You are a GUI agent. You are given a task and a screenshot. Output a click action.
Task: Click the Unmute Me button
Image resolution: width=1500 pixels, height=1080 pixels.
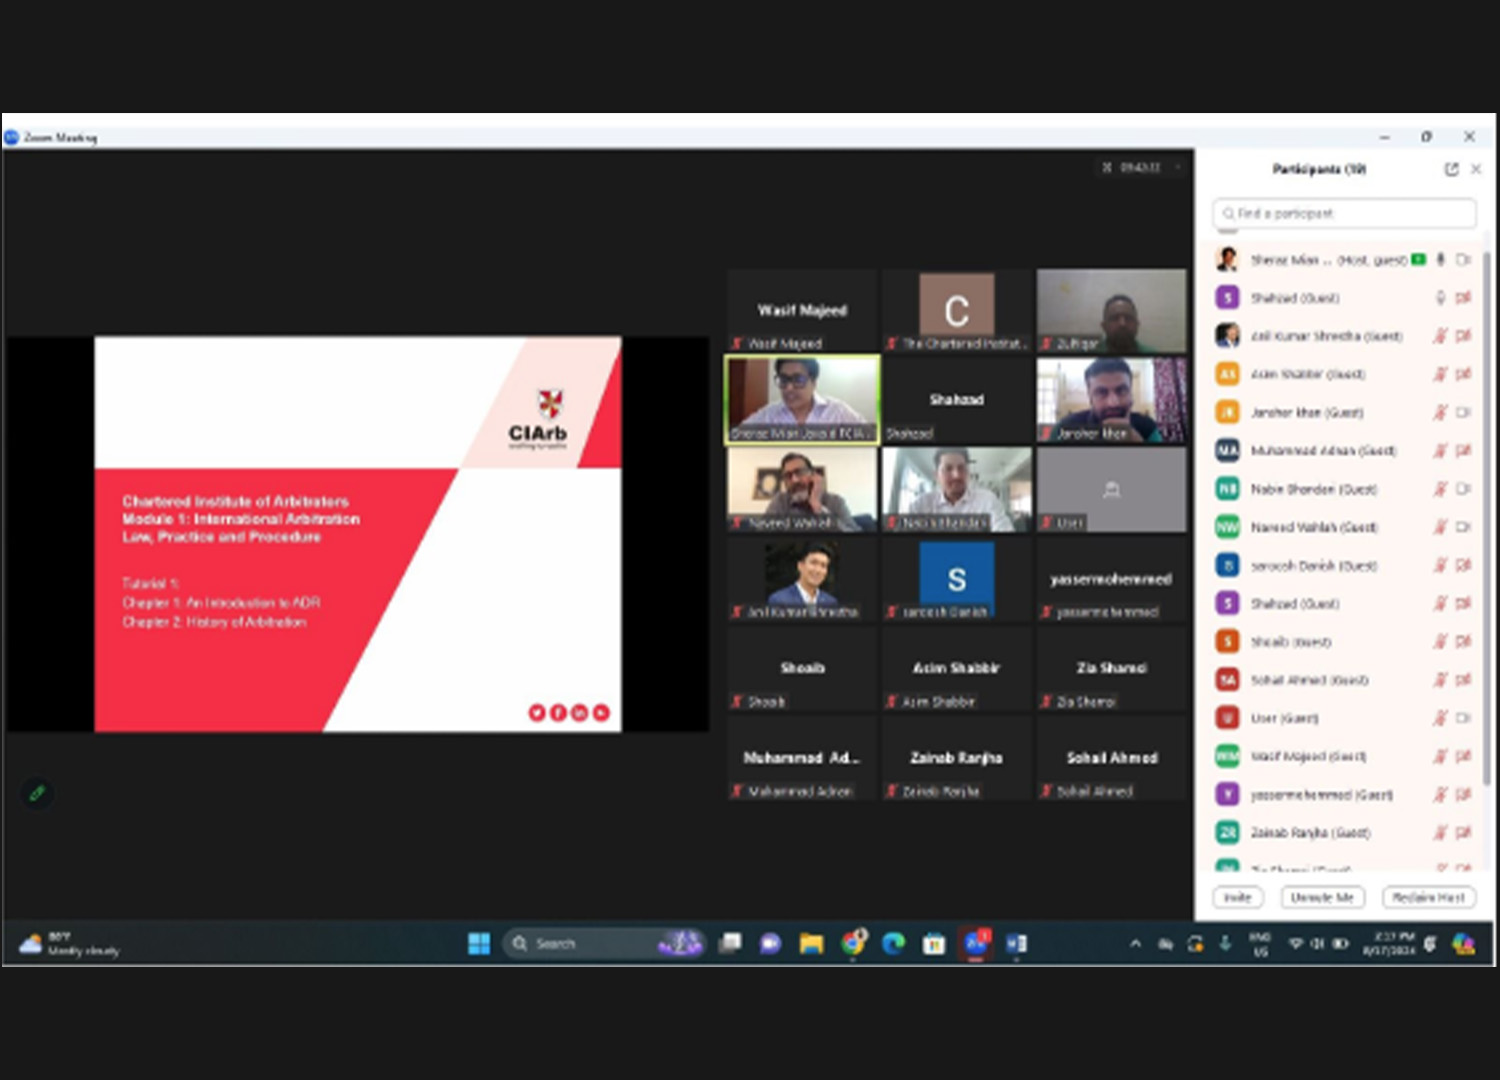click(1322, 897)
